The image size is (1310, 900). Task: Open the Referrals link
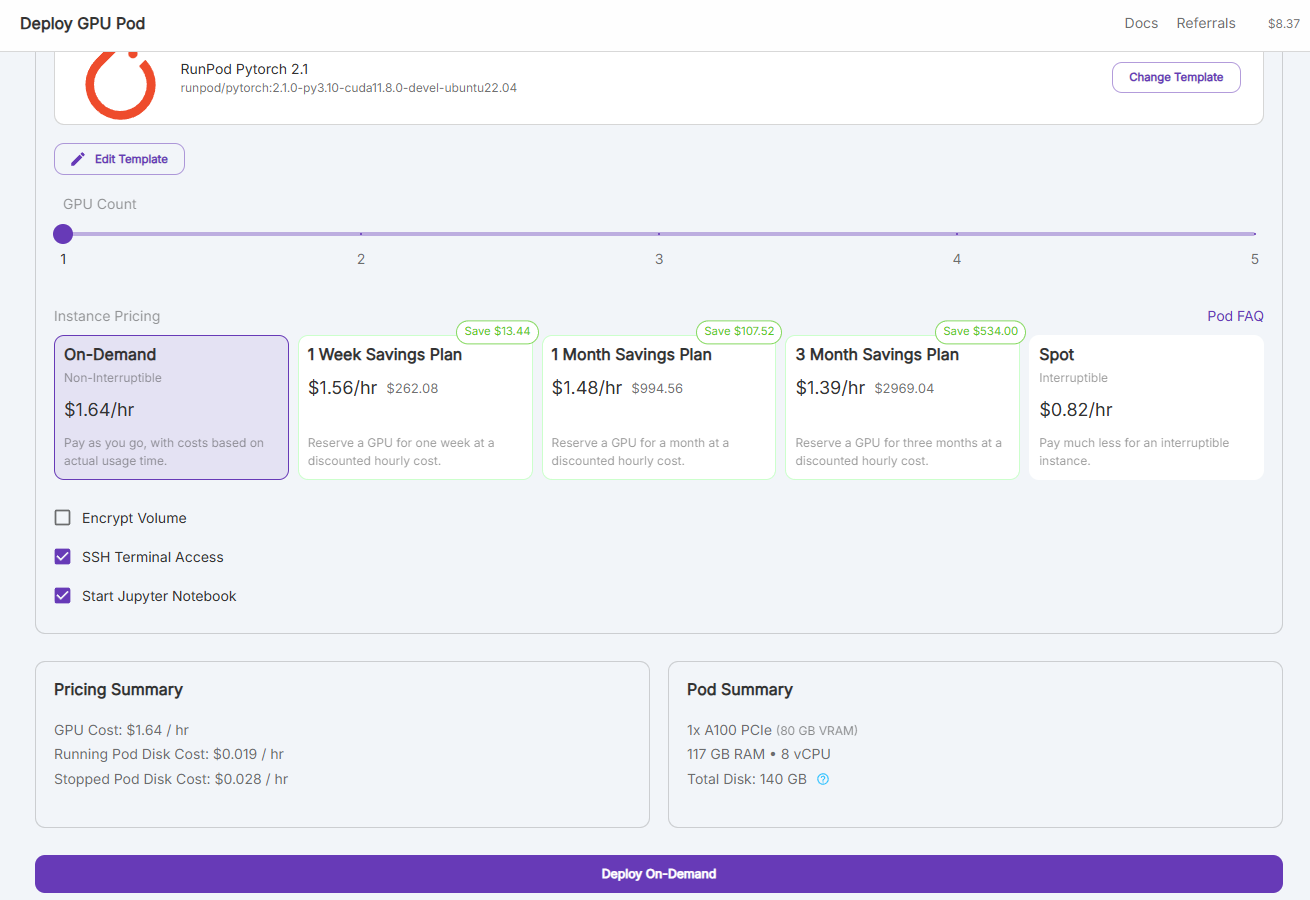(1206, 23)
